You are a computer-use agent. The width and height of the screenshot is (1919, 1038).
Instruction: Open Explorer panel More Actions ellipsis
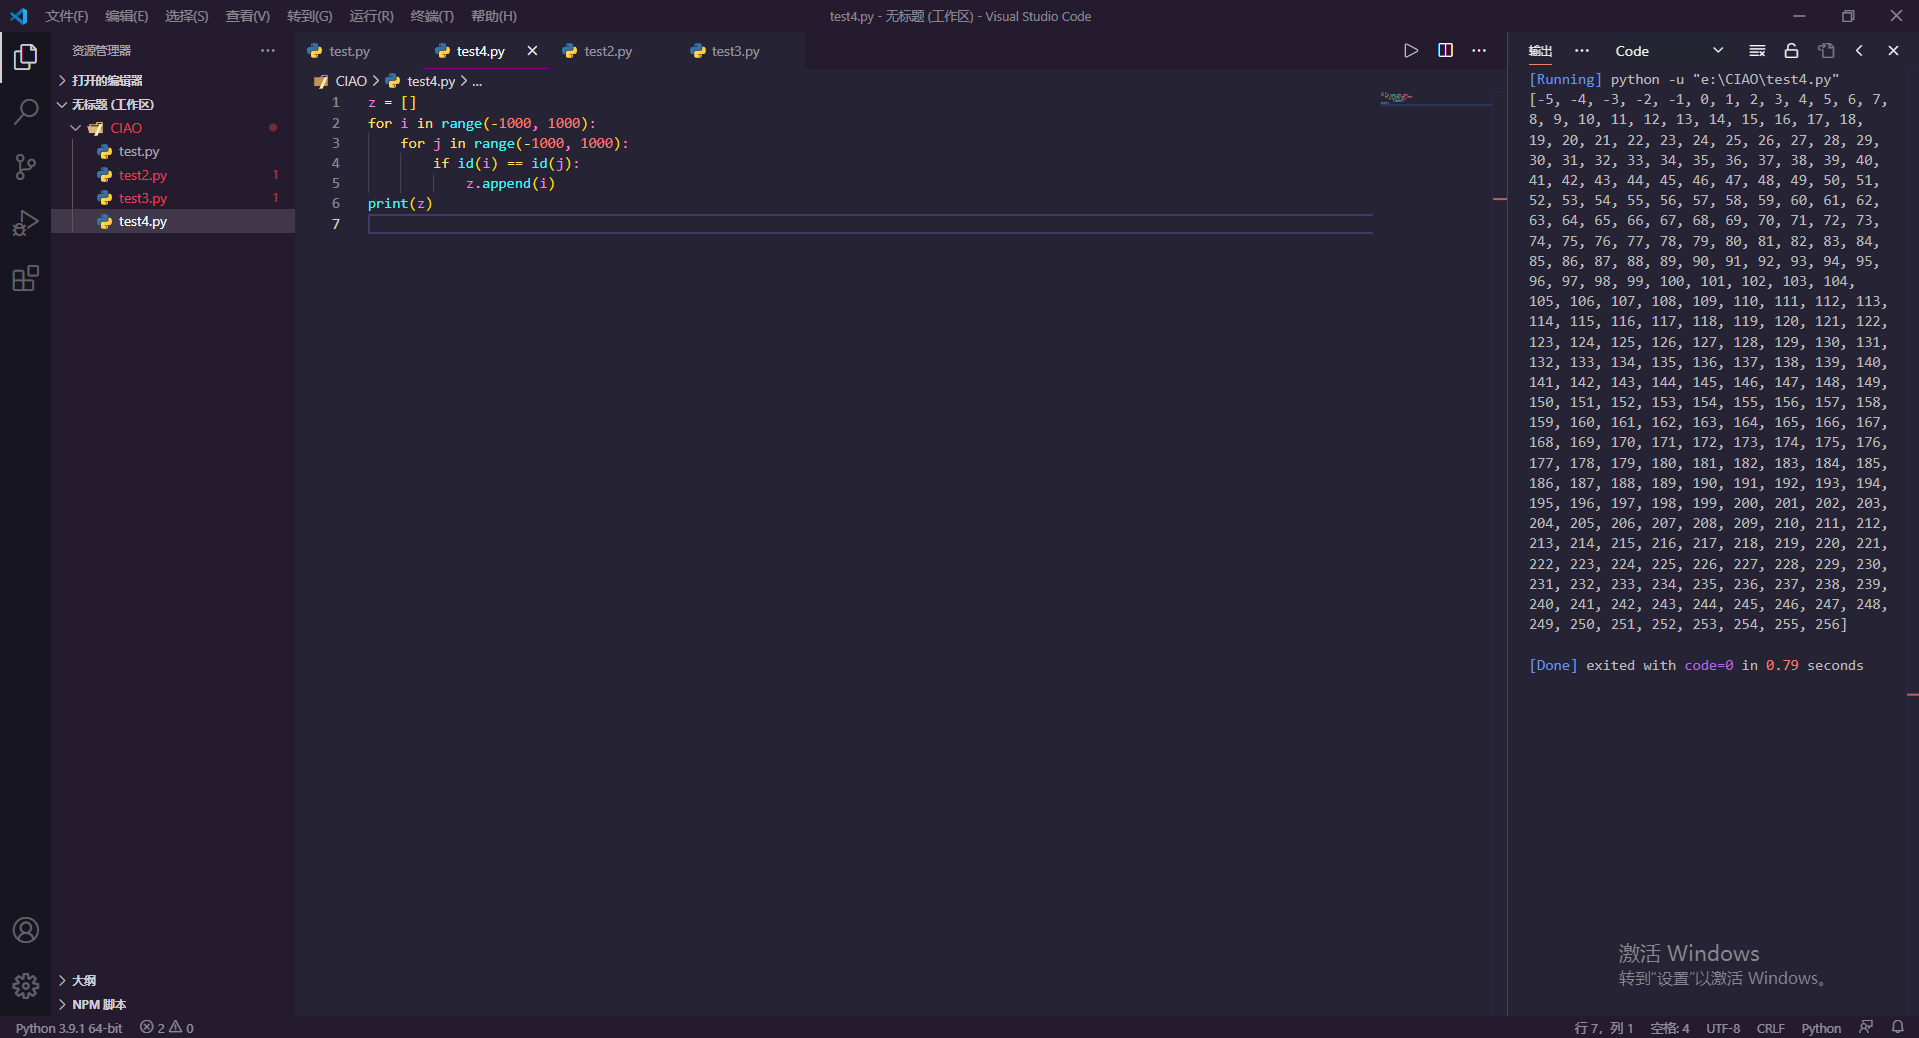tap(268, 51)
